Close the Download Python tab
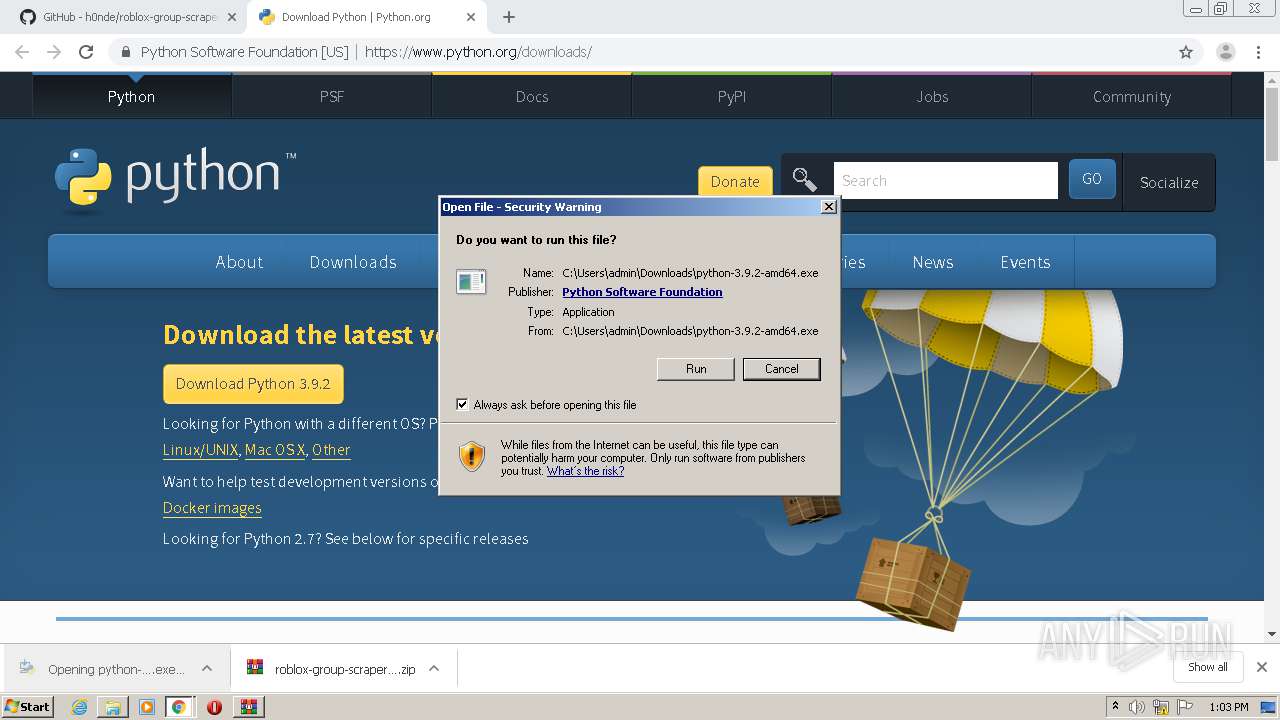This screenshot has width=1280, height=720. click(471, 17)
